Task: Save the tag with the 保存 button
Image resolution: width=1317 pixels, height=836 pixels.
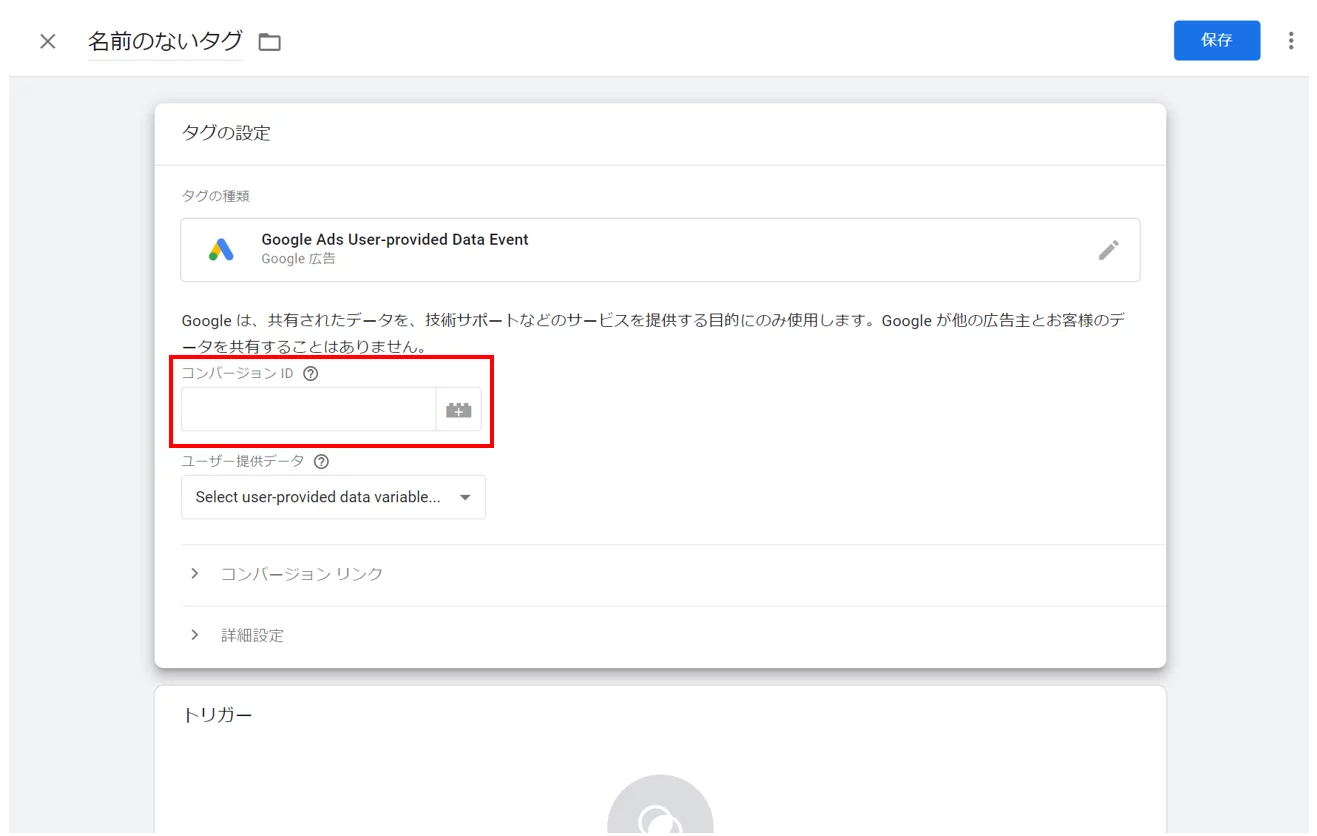Action: pos(1217,40)
